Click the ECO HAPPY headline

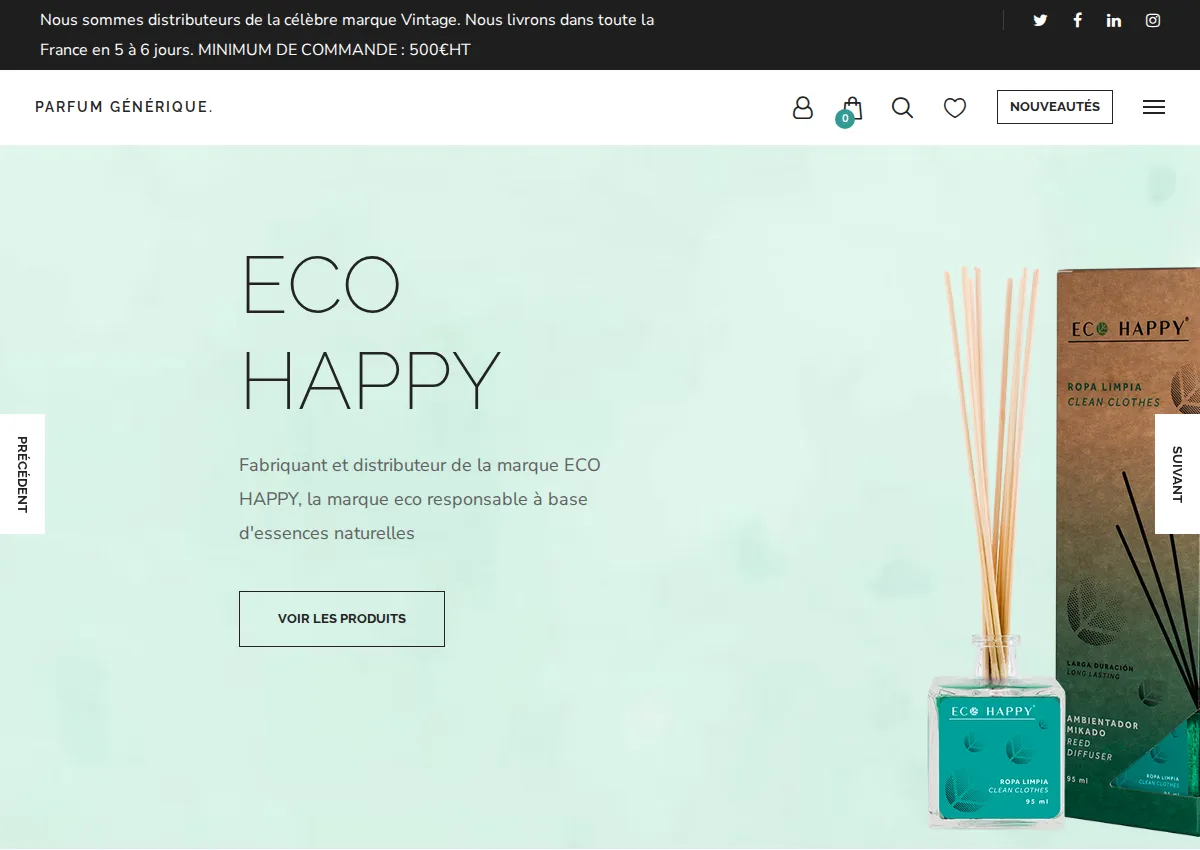click(x=370, y=332)
